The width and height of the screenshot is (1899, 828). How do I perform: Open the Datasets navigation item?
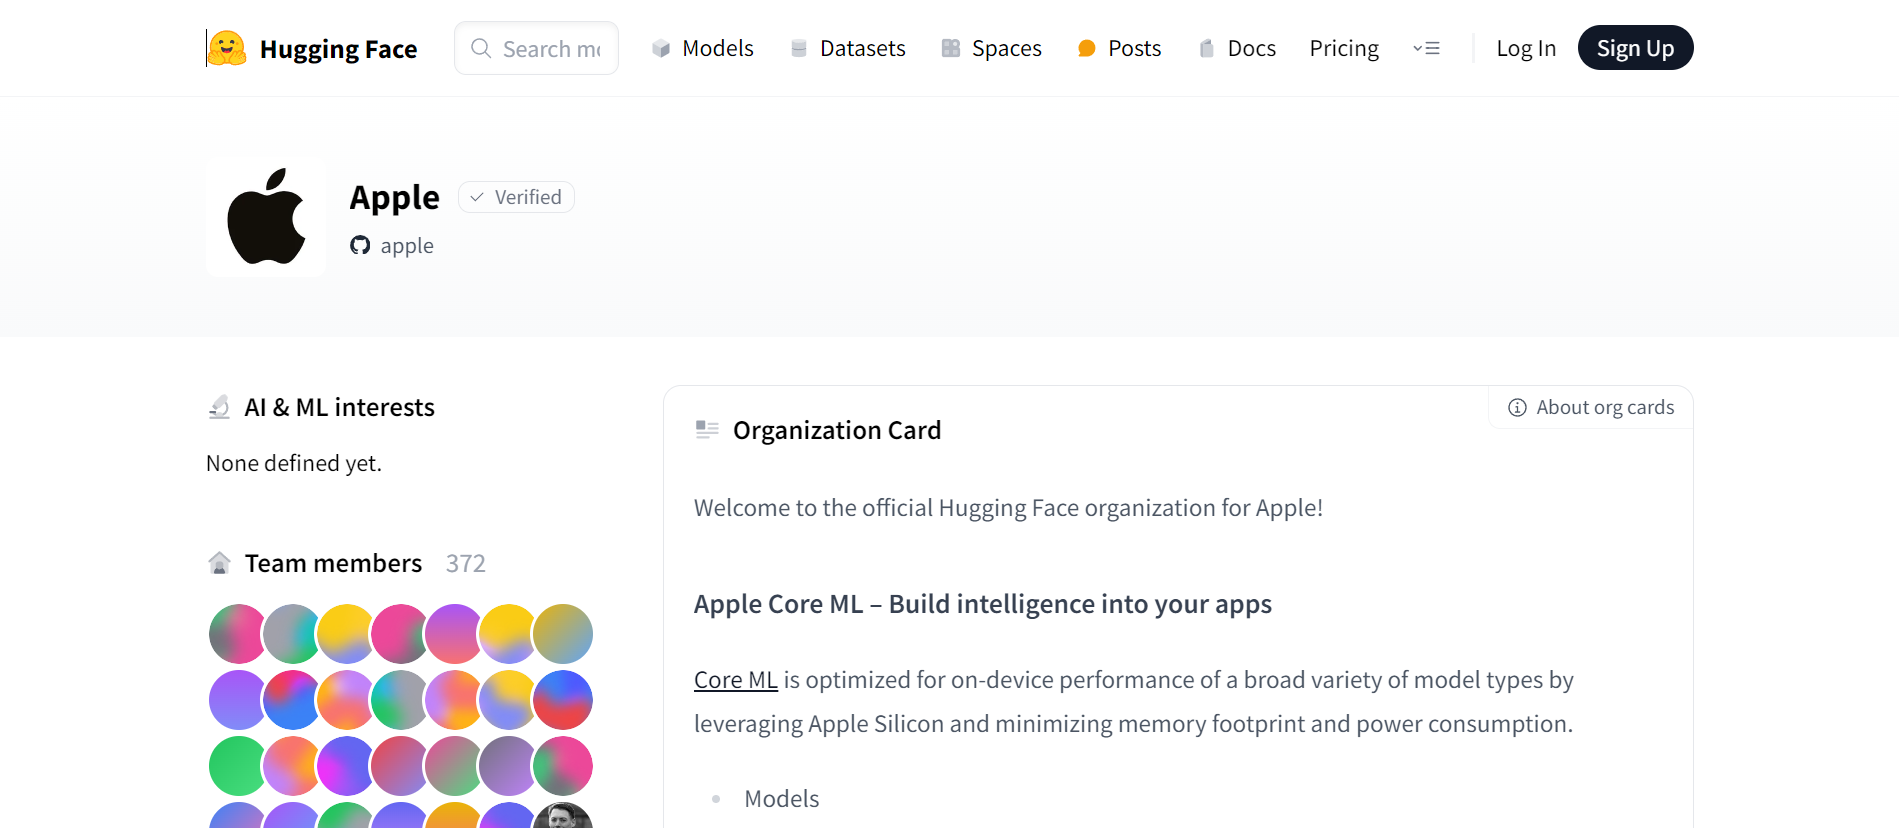pos(847,48)
